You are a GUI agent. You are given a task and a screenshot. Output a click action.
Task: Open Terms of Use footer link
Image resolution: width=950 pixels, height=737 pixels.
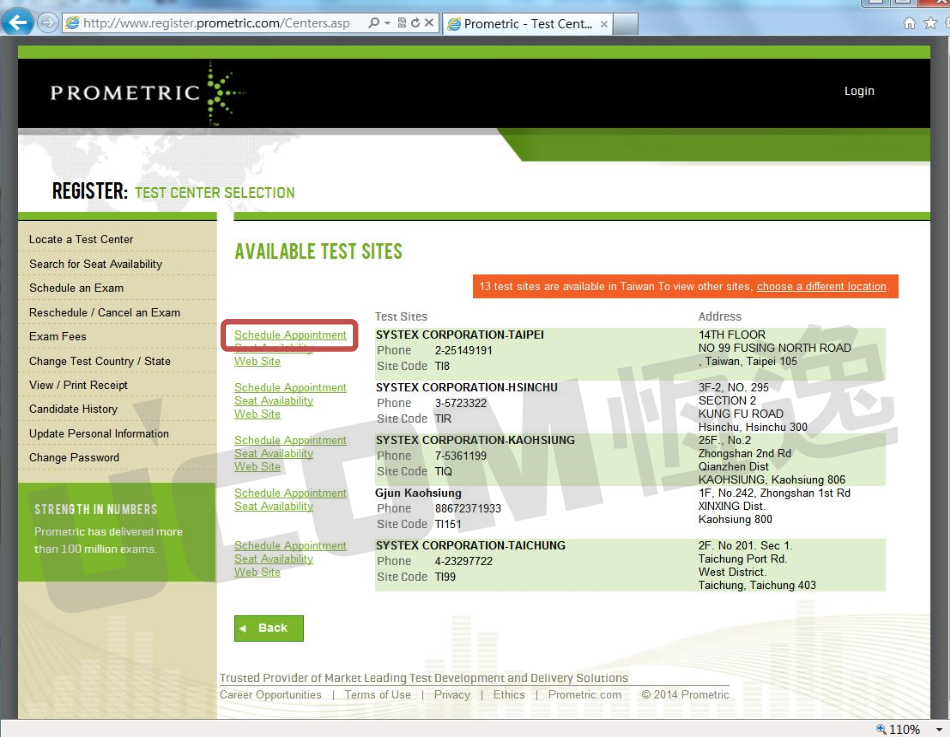(x=377, y=695)
